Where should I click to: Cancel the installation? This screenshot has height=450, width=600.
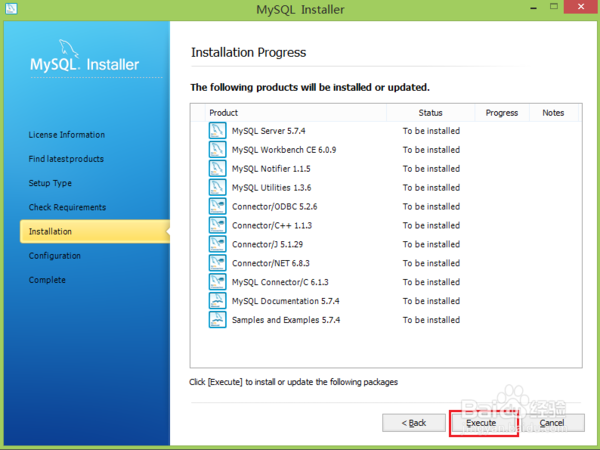click(553, 423)
